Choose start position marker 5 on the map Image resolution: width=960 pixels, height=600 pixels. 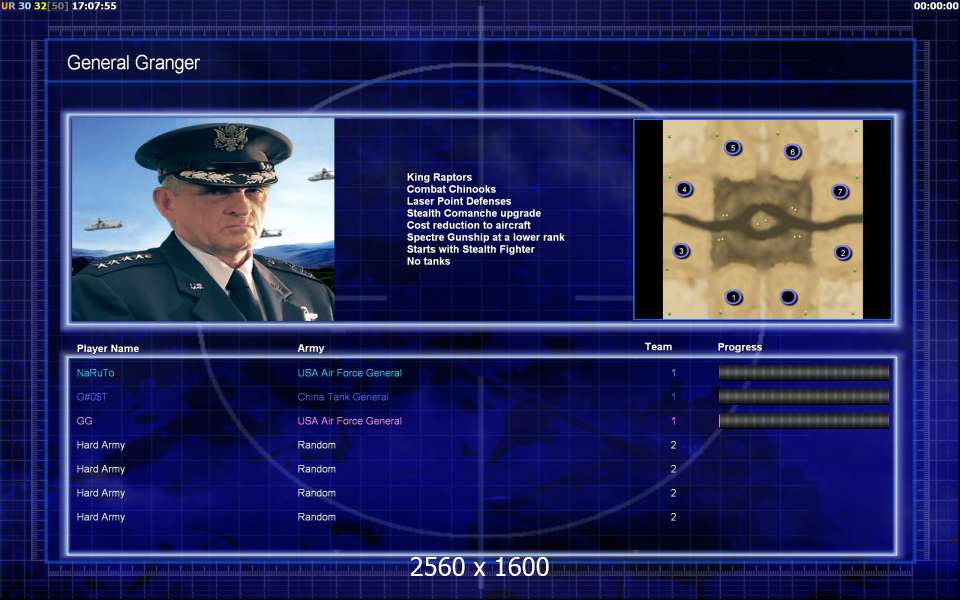click(732, 148)
